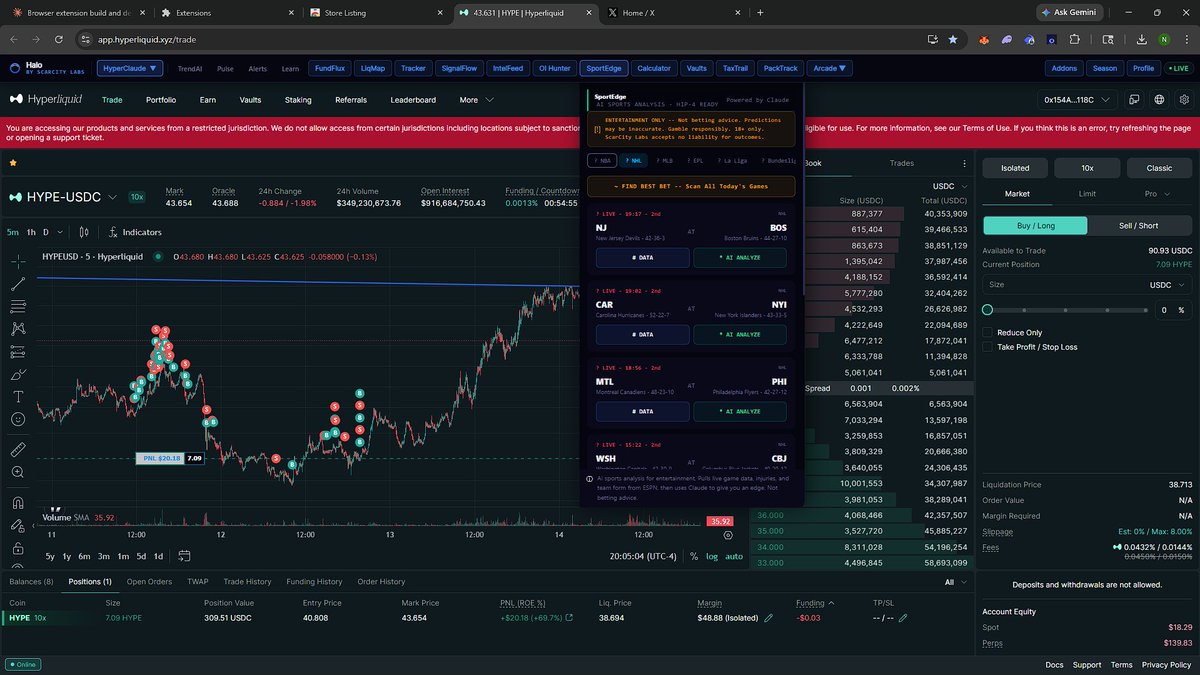Select the NHL league tab in SportEdge
The width and height of the screenshot is (1200, 675).
click(x=634, y=160)
